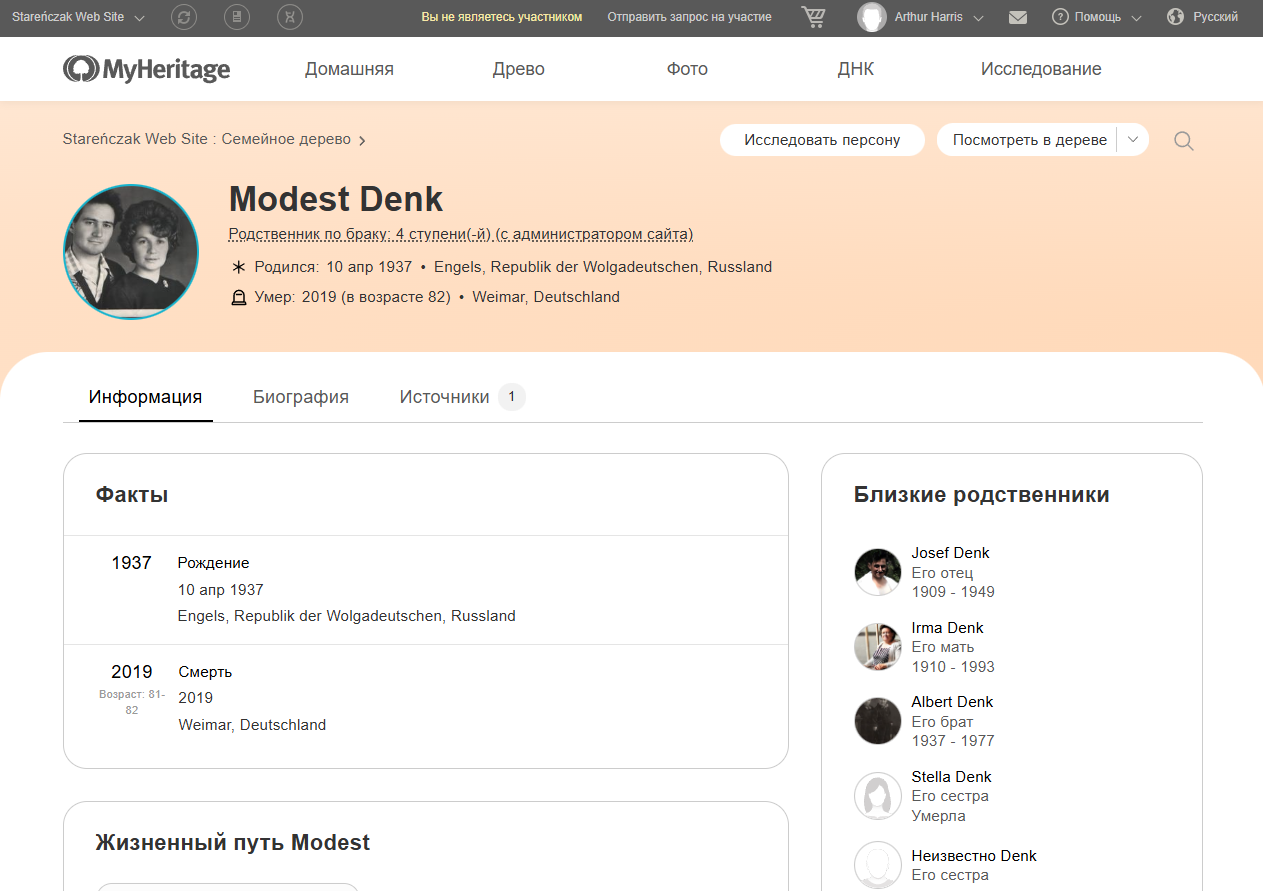Image resolution: width=1263 pixels, height=891 pixels.
Task: Click the record document icon in top bar
Action: tap(237, 17)
